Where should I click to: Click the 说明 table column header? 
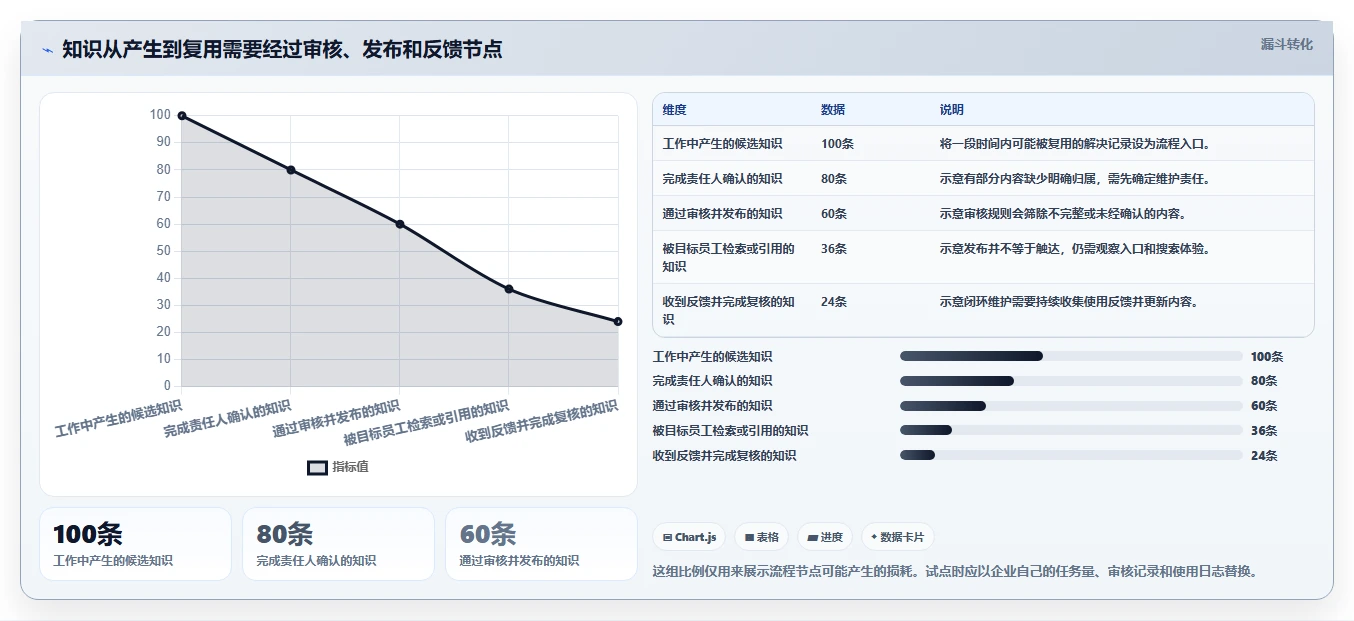click(952, 110)
